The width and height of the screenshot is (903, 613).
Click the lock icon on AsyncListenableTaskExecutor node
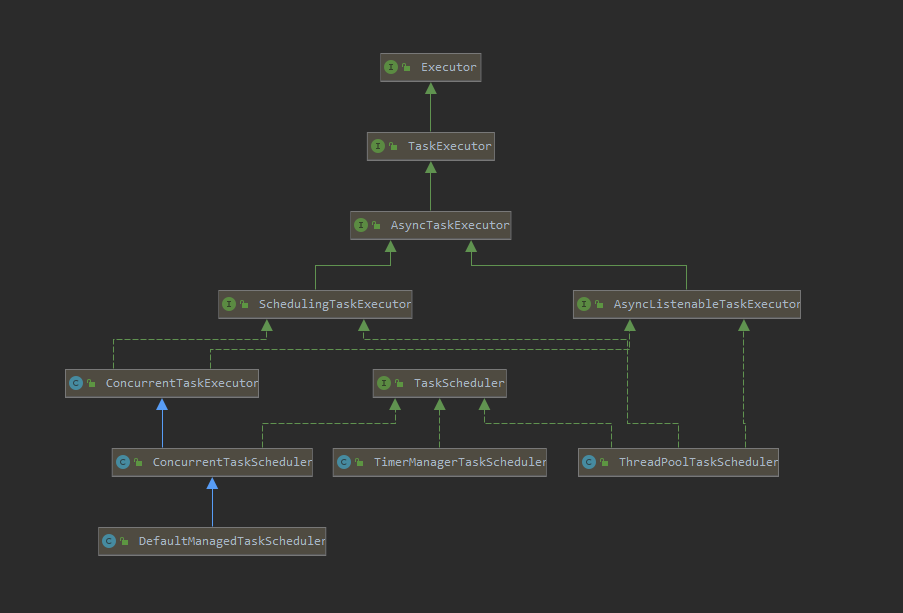599,304
